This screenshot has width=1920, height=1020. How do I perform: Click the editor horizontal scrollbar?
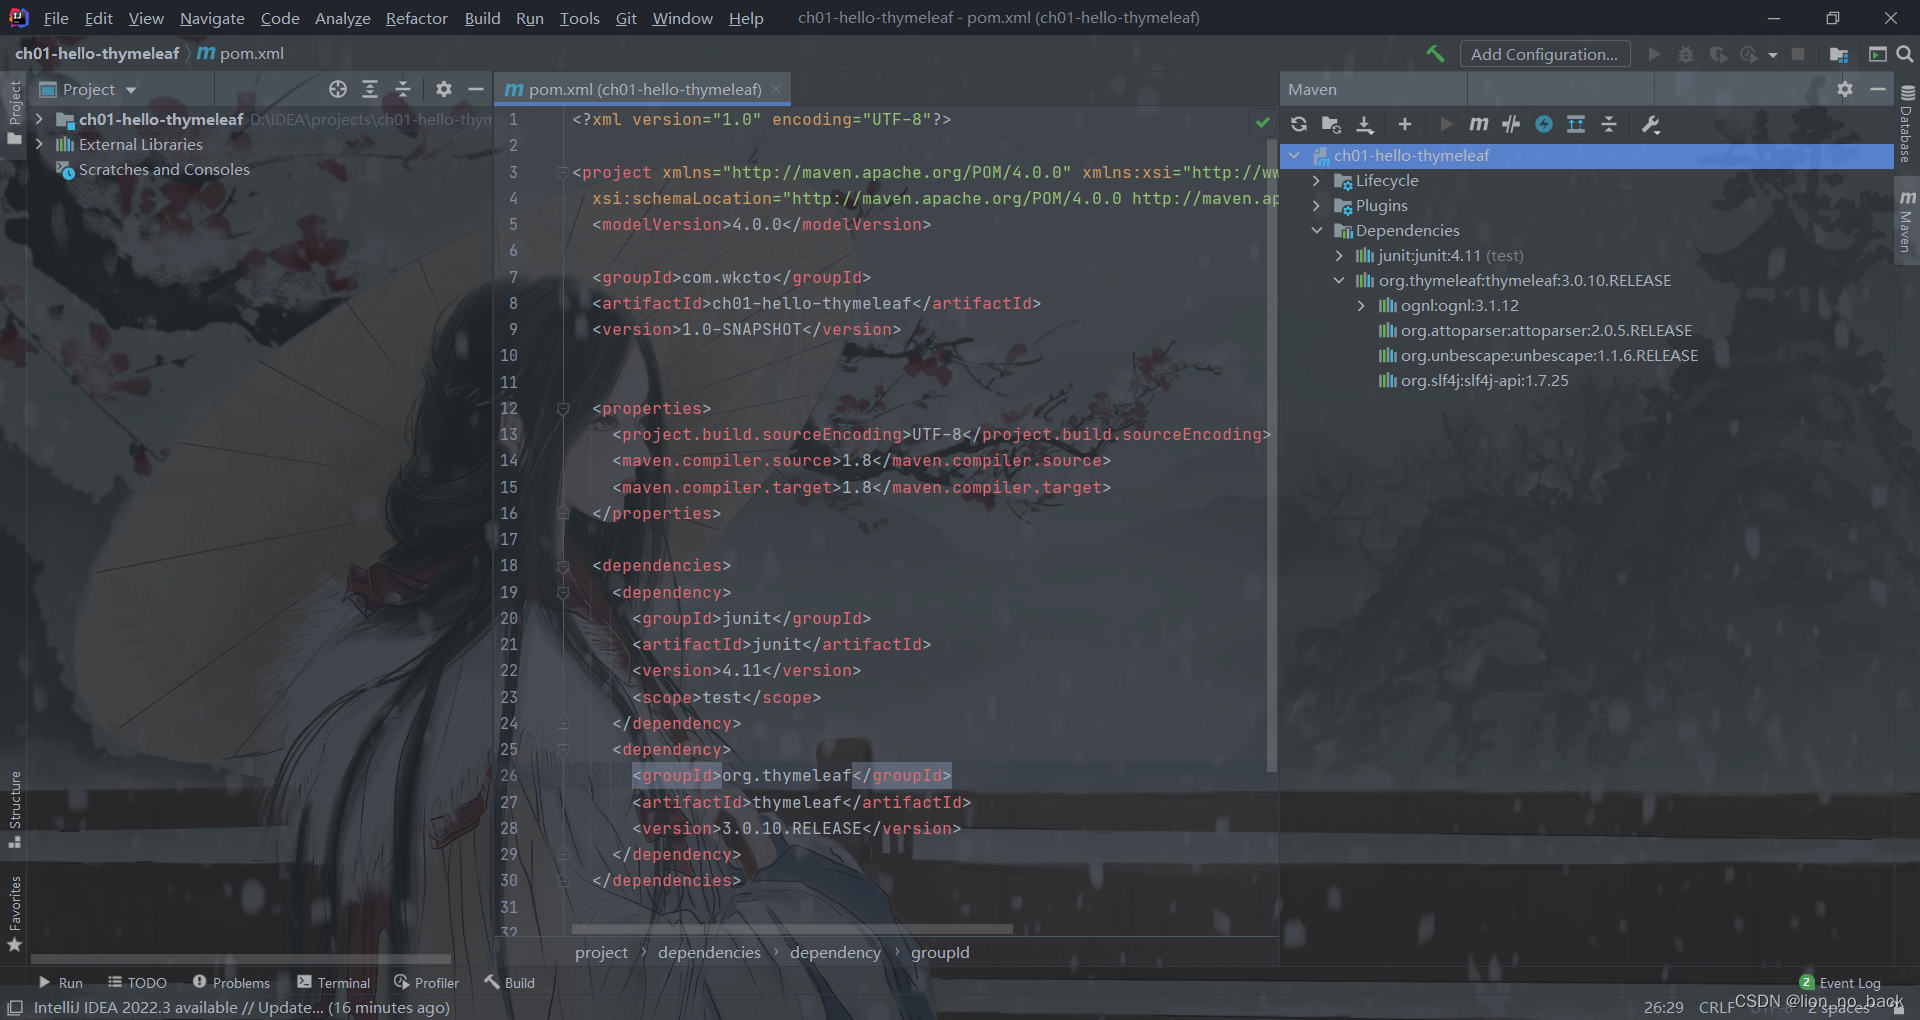pyautogui.click(x=792, y=929)
